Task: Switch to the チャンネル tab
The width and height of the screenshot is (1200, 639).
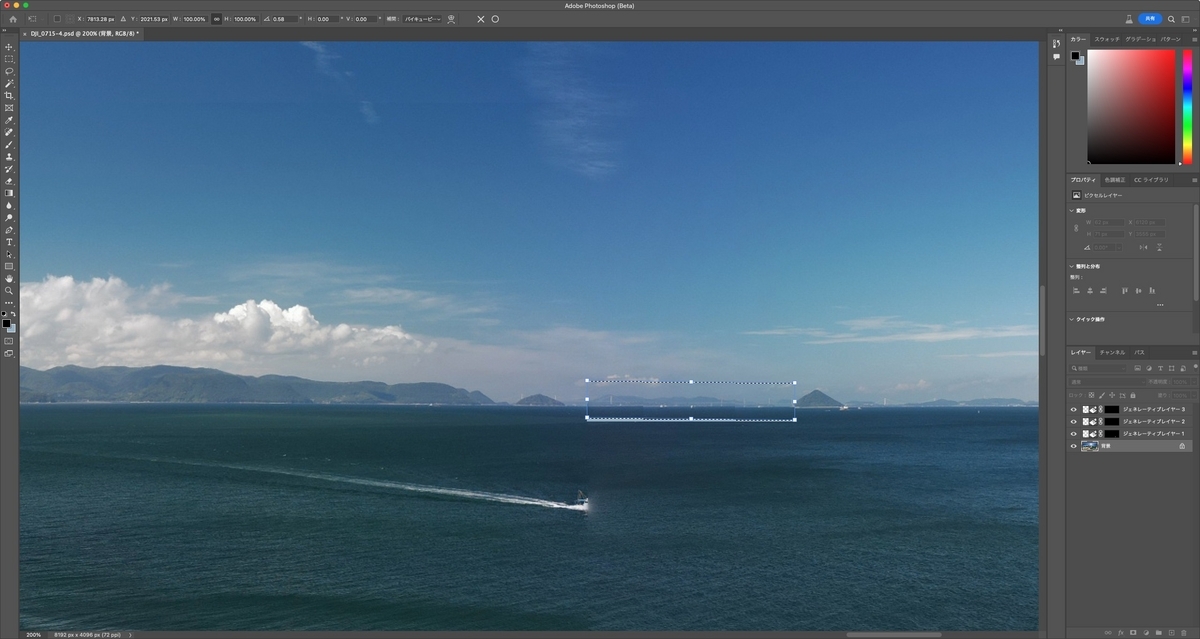Action: (x=1113, y=352)
